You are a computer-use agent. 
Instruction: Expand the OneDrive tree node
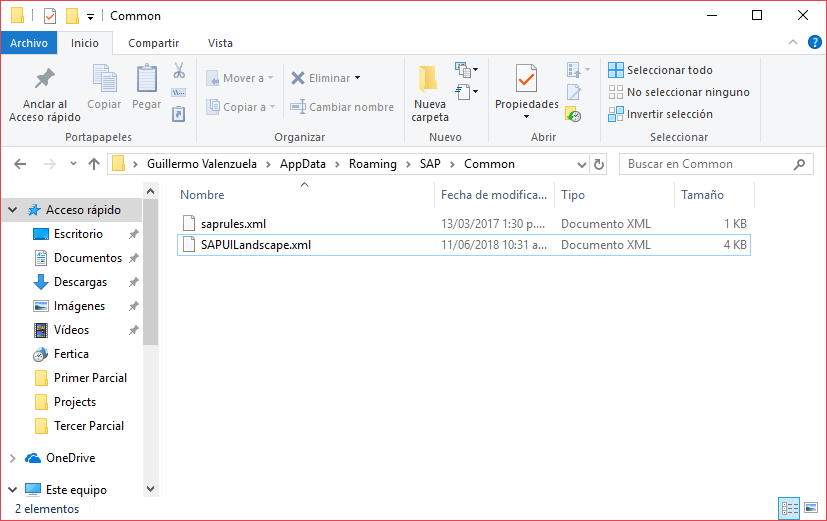pyautogui.click(x=12, y=458)
